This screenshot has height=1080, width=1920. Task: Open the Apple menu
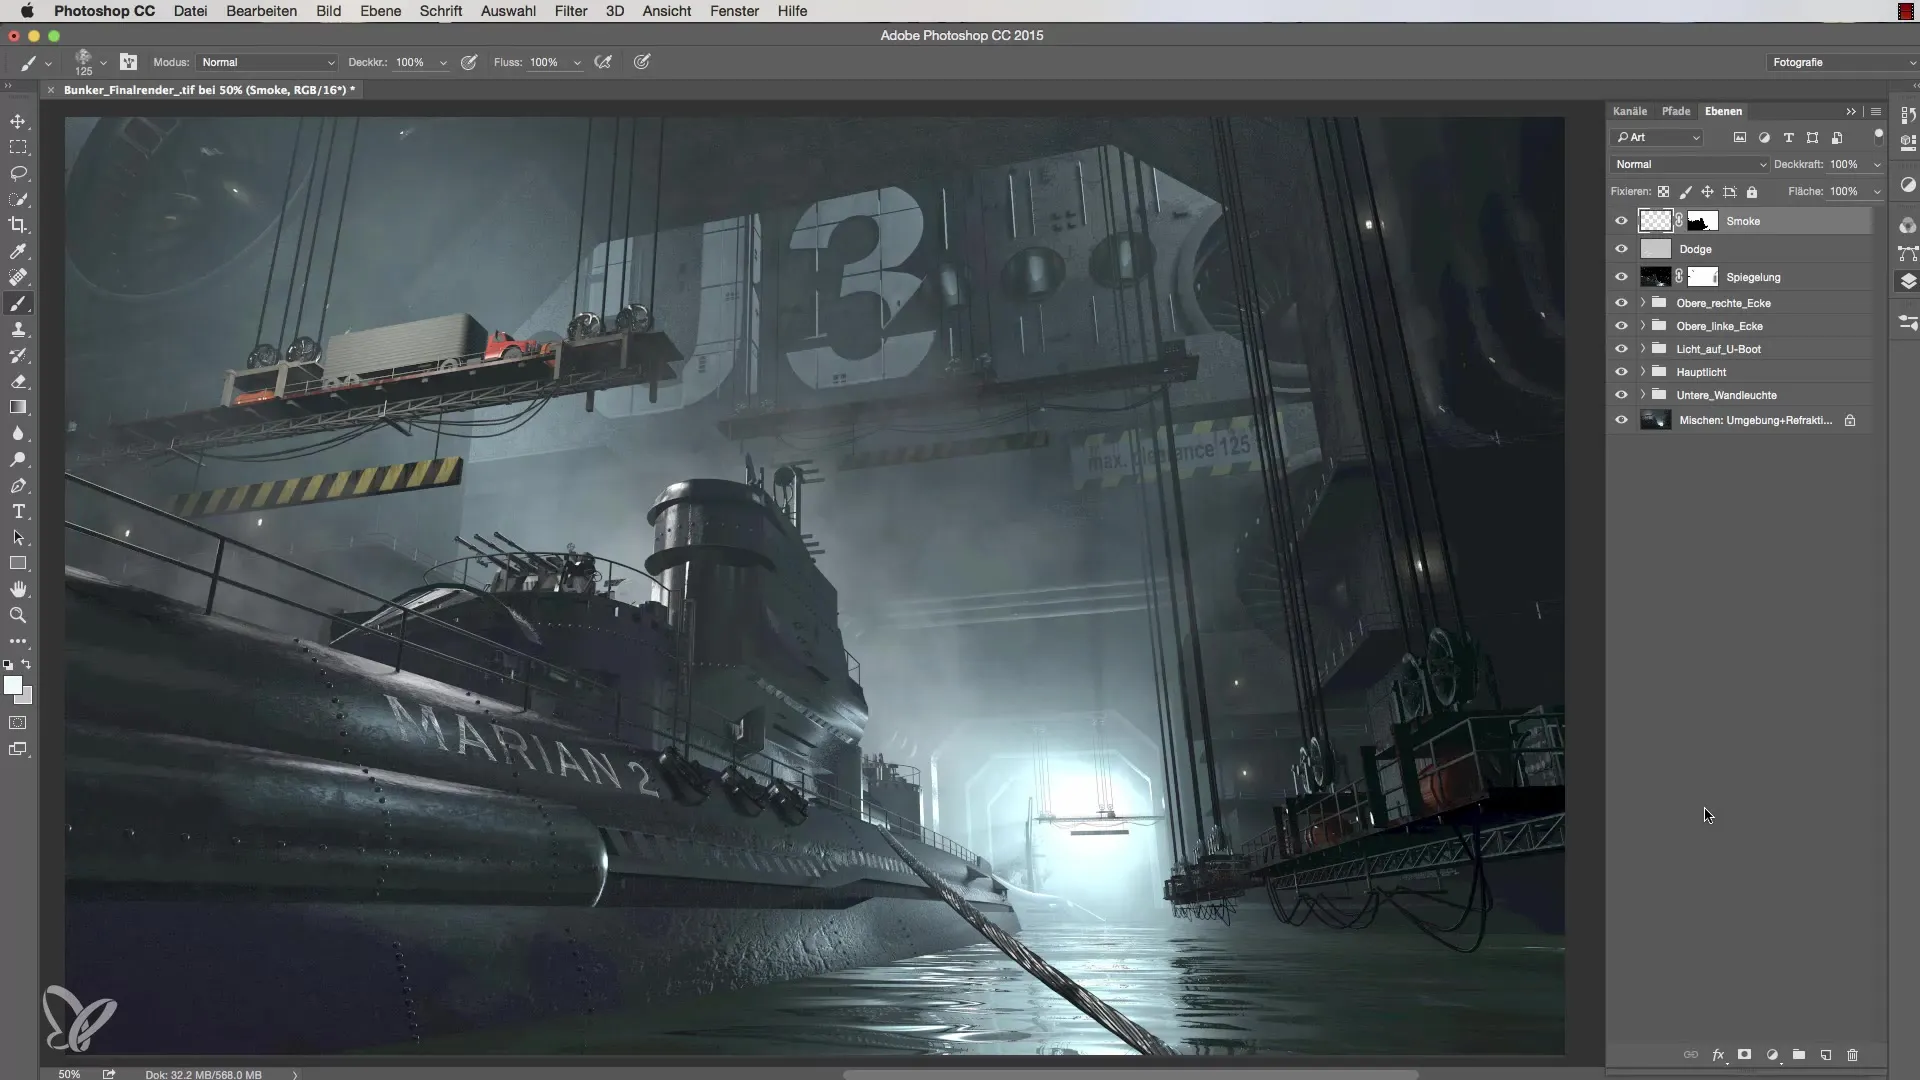point(27,11)
